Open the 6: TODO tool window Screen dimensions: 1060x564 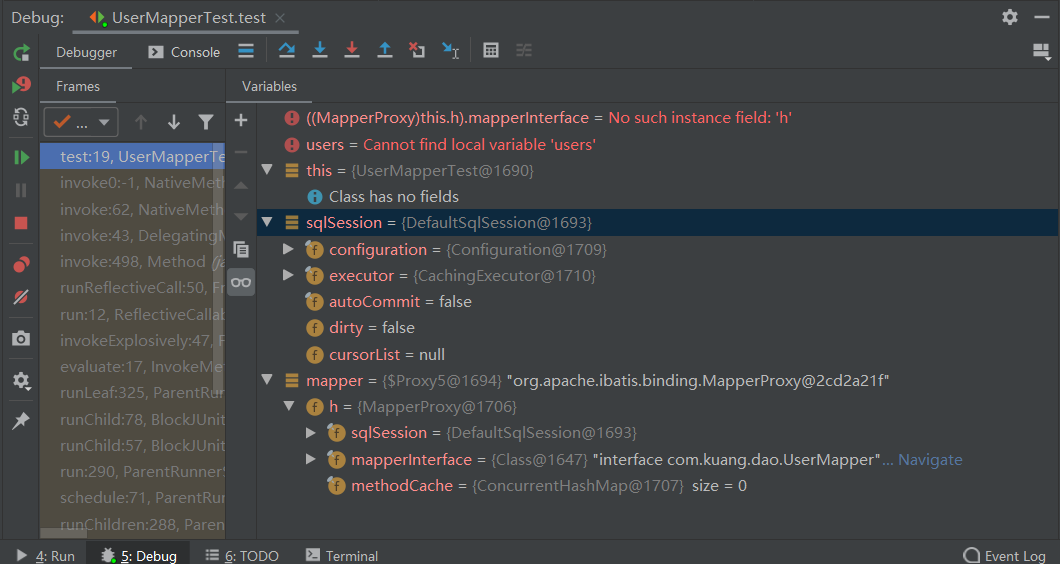point(242,555)
